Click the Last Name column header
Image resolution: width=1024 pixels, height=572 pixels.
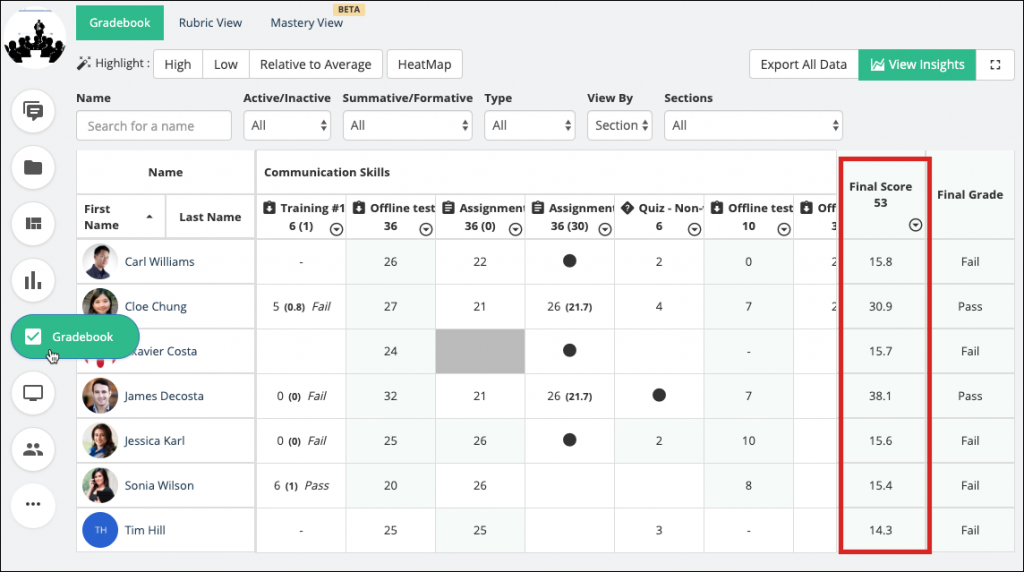coord(210,217)
